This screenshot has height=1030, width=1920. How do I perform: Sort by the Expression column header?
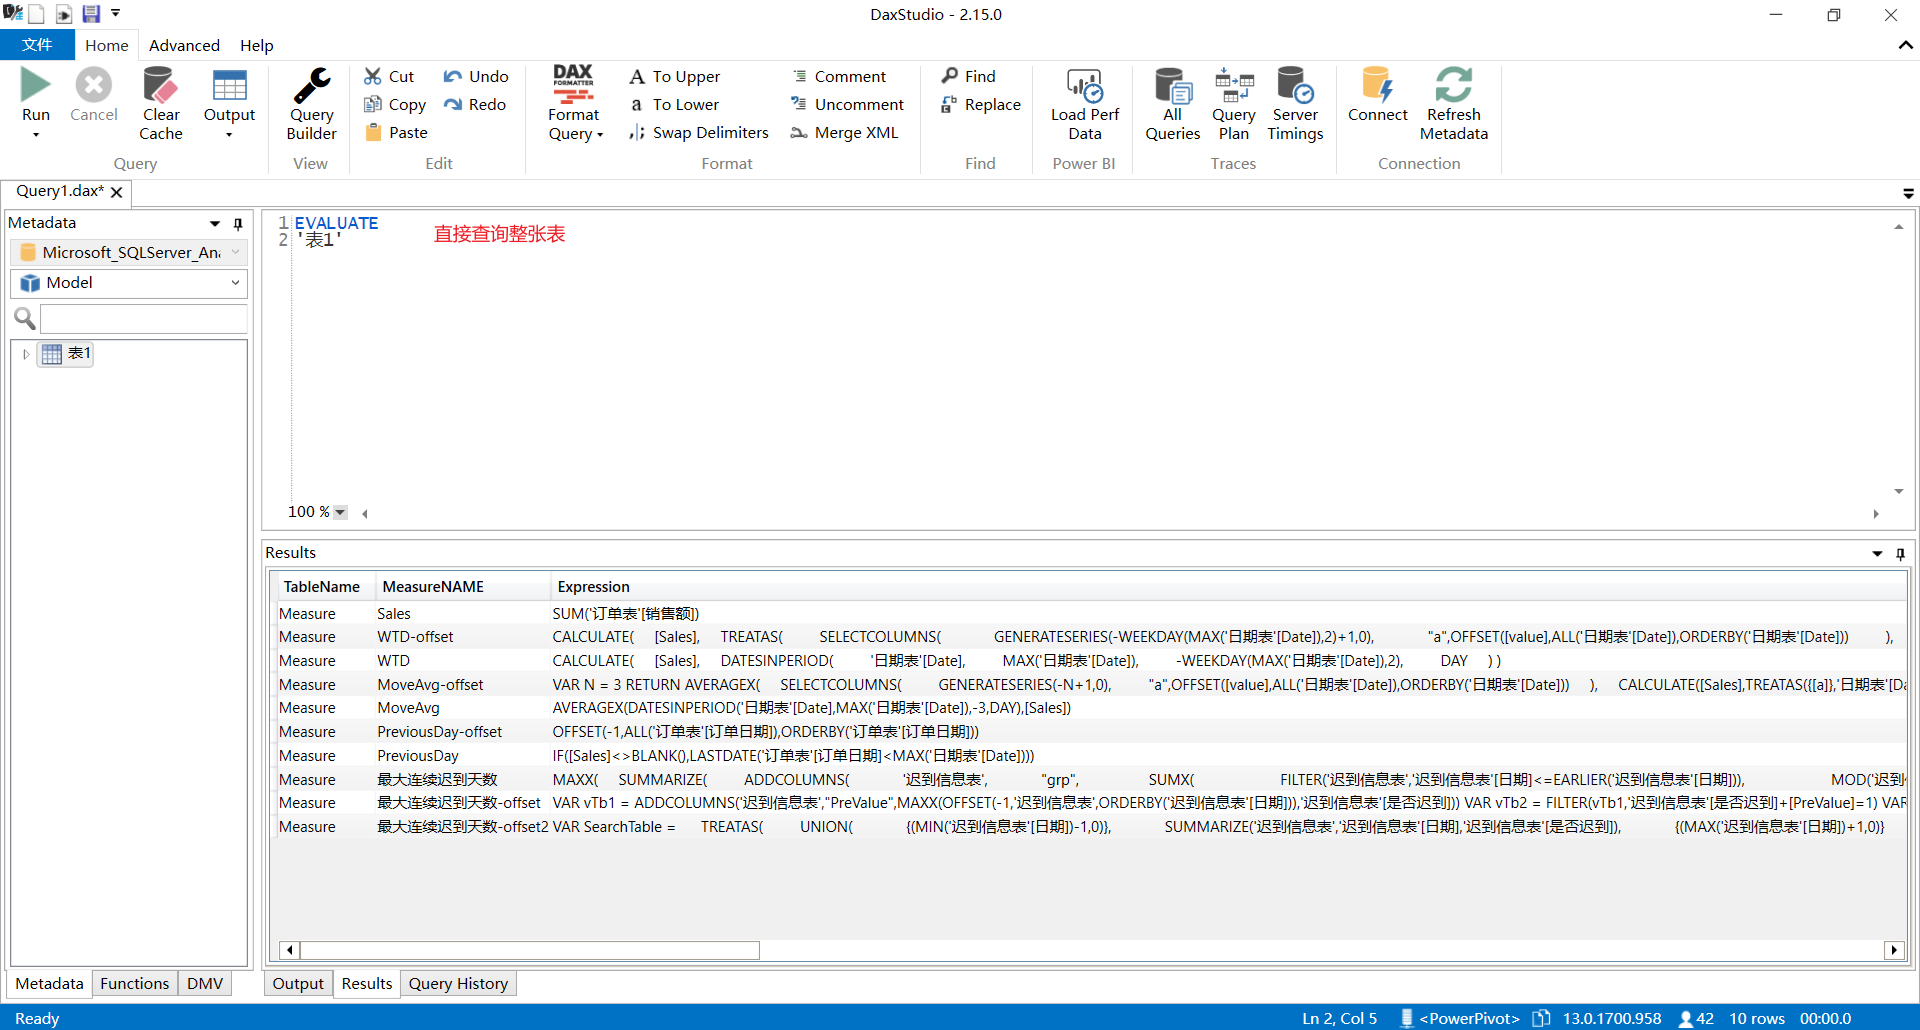(593, 586)
